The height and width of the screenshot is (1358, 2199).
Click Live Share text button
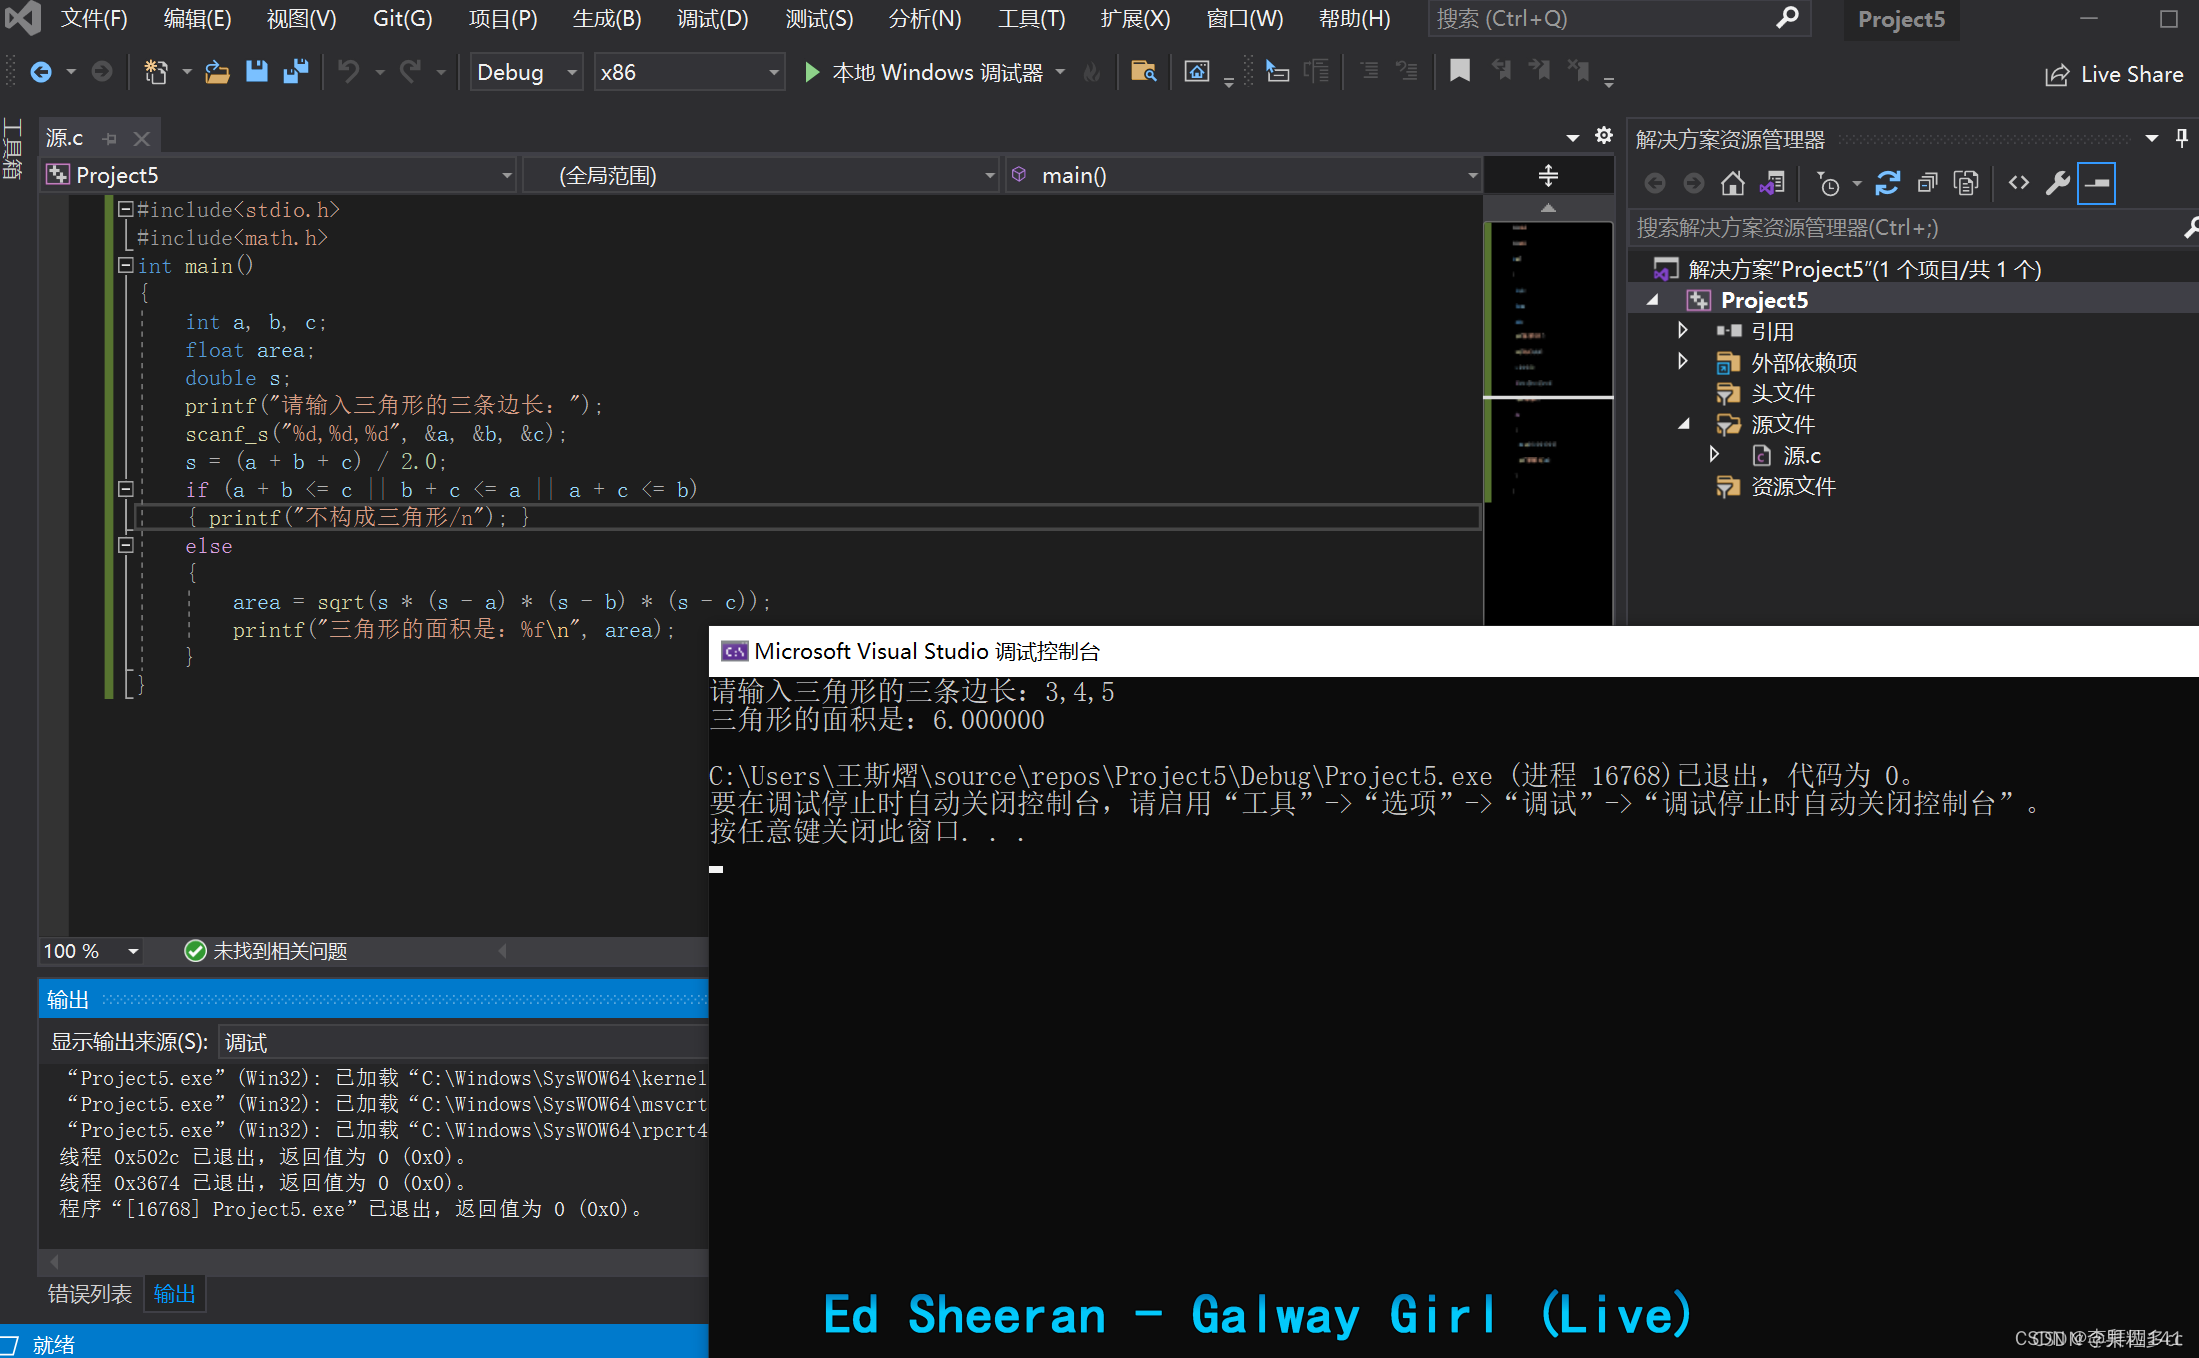[2132, 75]
